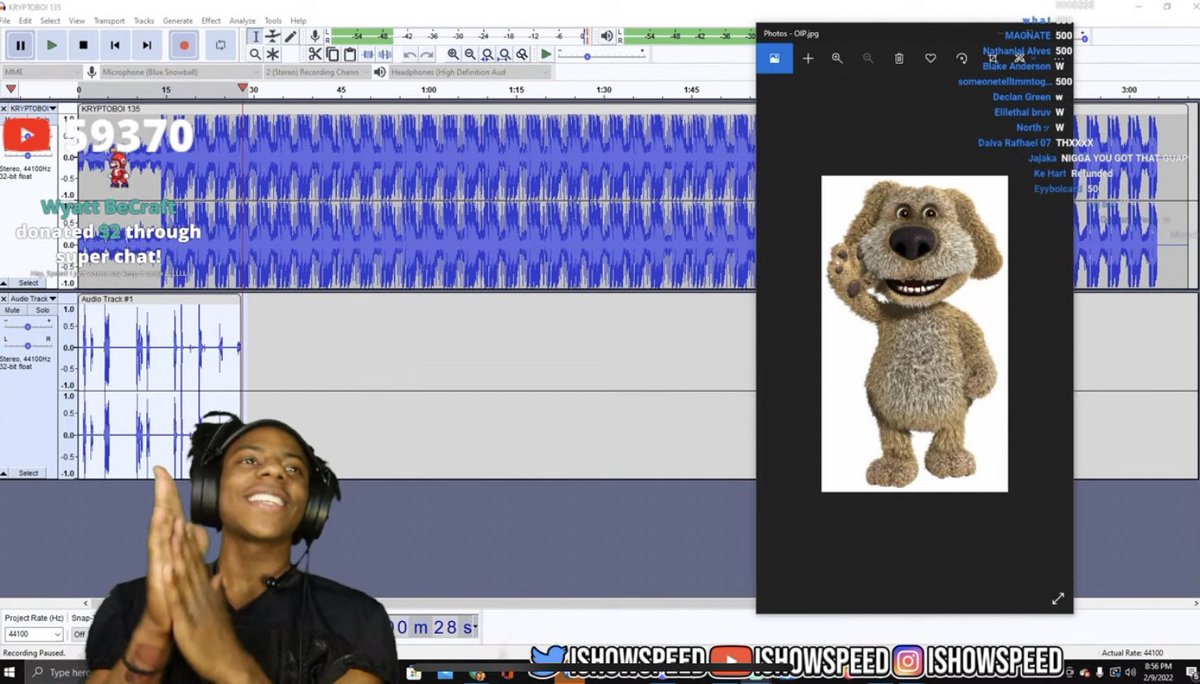Click the Windows search box on taskbar
The width and height of the screenshot is (1200, 684).
(x=60, y=673)
